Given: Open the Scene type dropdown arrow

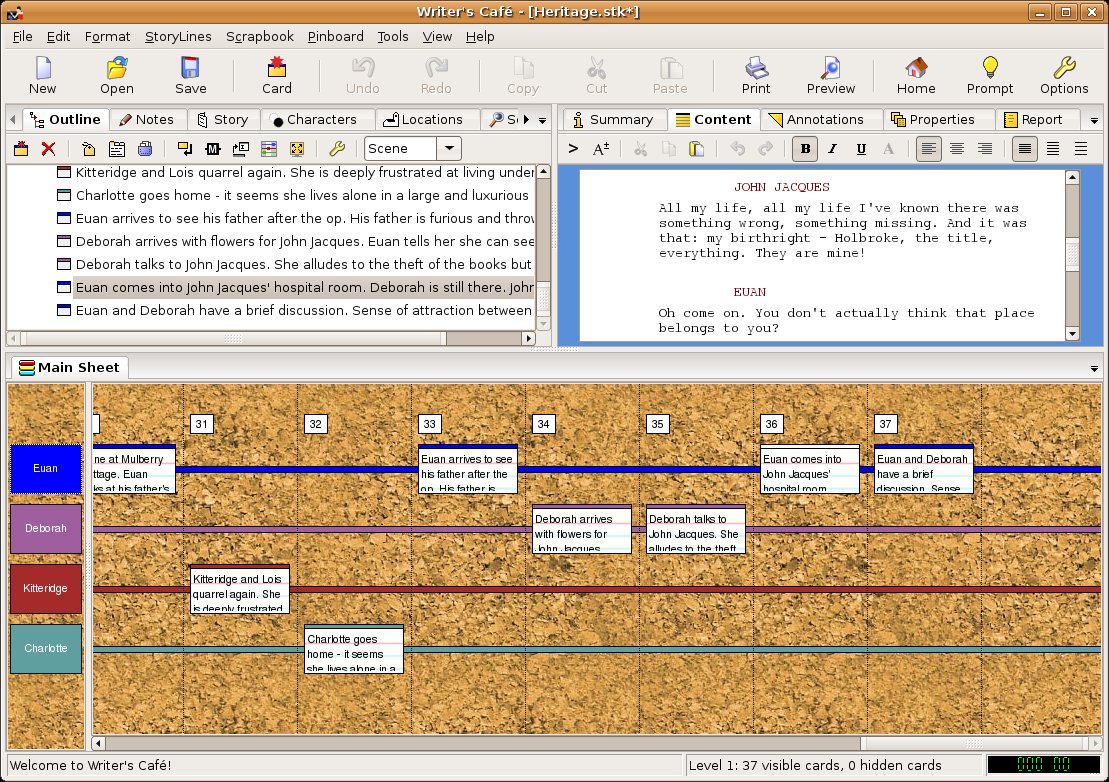Looking at the screenshot, I should pos(449,148).
